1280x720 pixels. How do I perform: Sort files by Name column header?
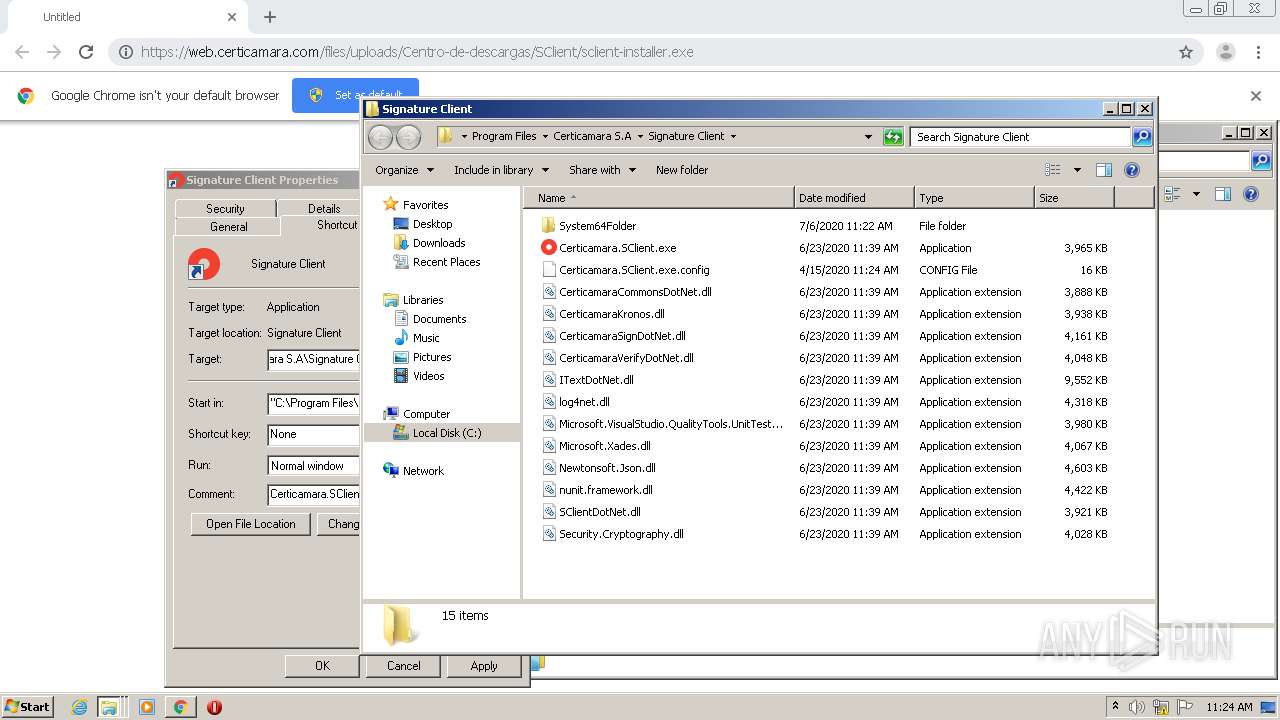[x=658, y=198]
